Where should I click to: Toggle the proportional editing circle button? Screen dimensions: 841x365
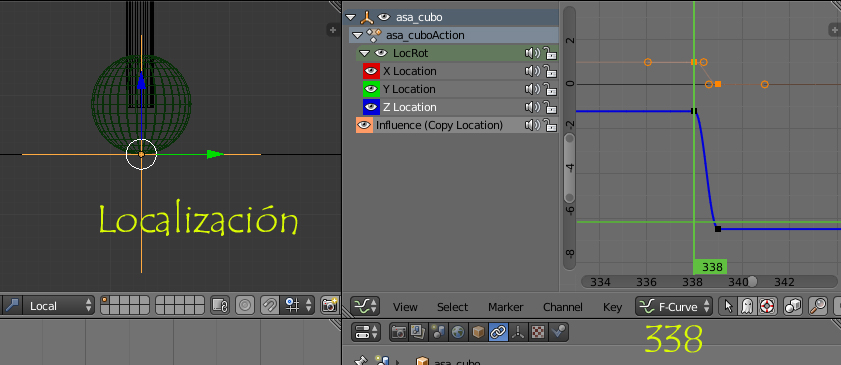coord(245,306)
